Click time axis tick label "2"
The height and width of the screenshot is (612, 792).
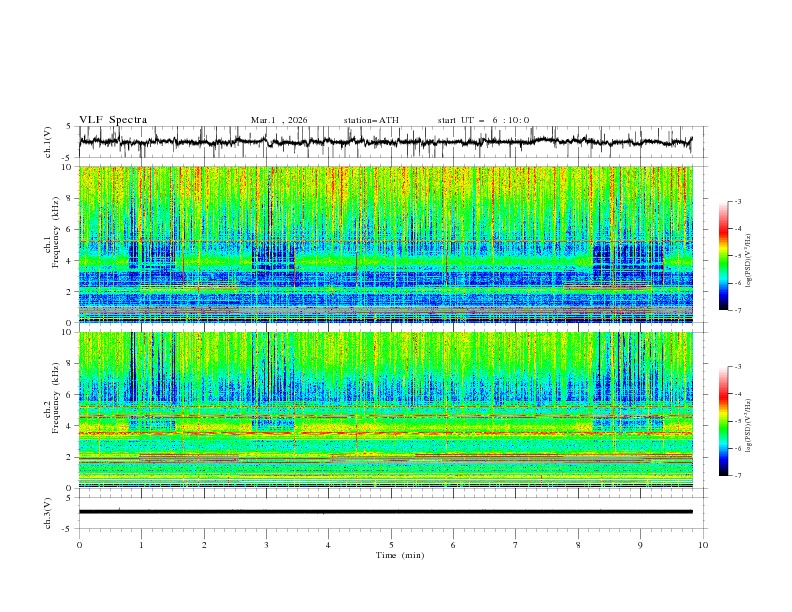[x=204, y=545]
